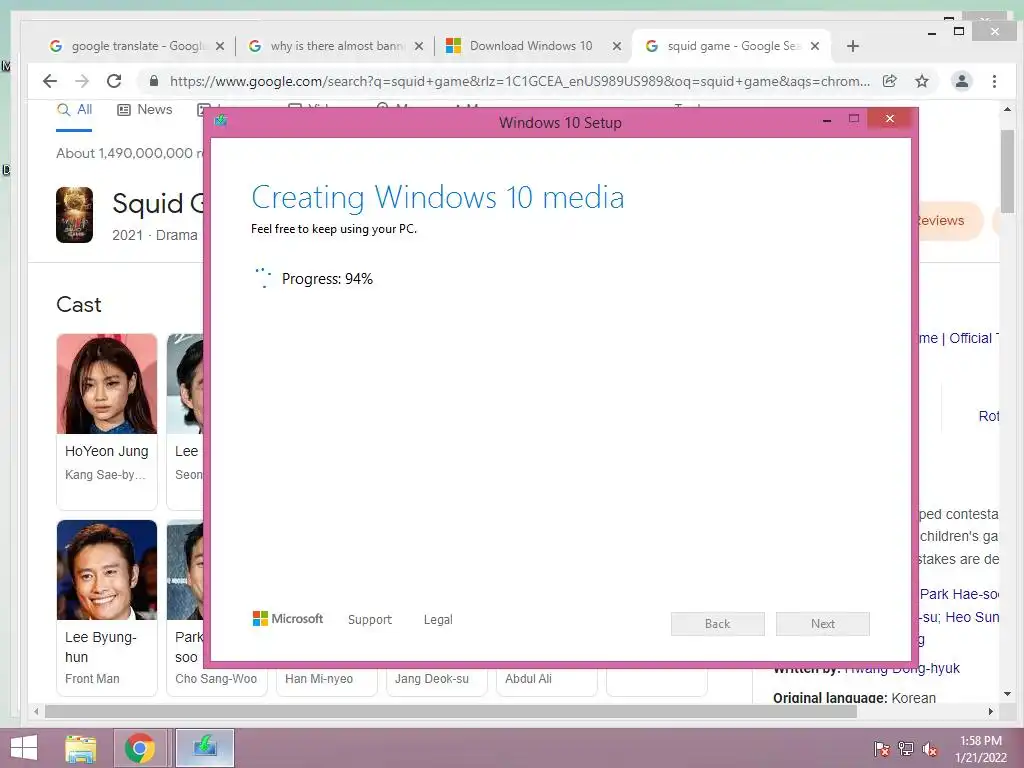Go back in Chrome using back arrow
Viewport: 1024px width, 768px height.
click(50, 81)
